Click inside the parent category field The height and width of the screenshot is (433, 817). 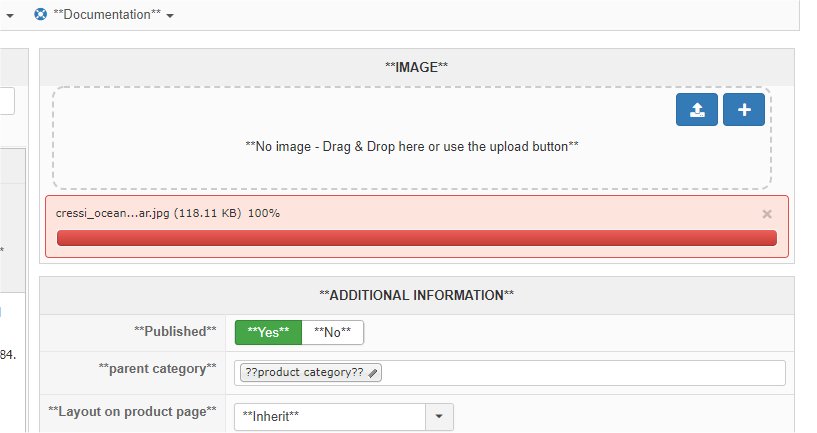pos(580,373)
